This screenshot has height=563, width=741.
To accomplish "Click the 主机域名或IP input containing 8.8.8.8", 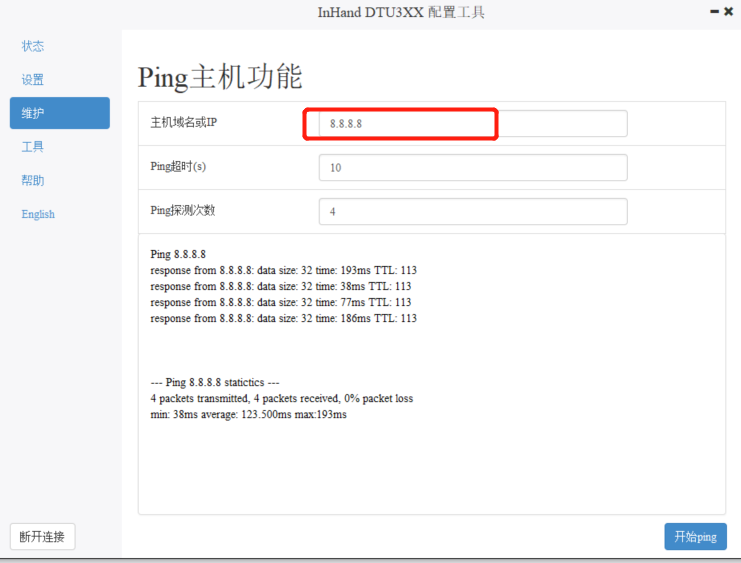I will (x=472, y=124).
